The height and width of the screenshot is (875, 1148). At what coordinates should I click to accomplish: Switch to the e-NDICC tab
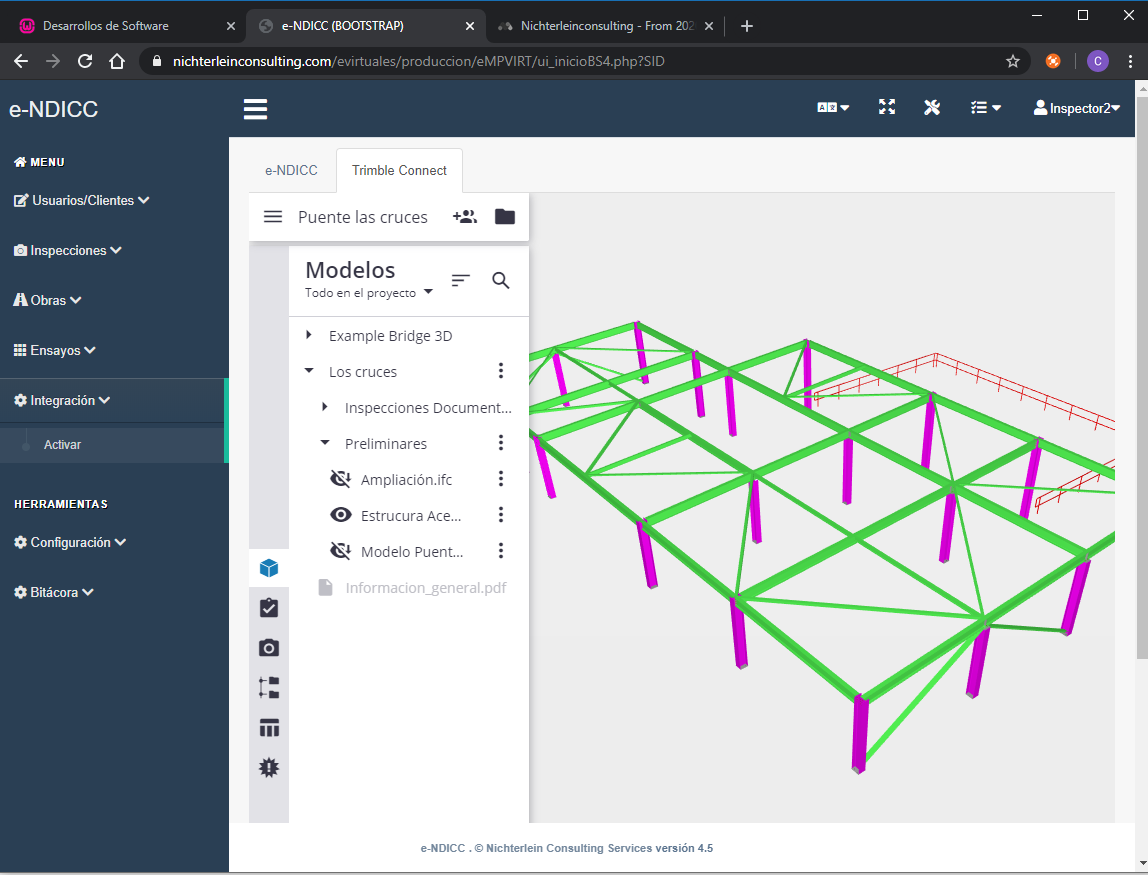tap(291, 171)
